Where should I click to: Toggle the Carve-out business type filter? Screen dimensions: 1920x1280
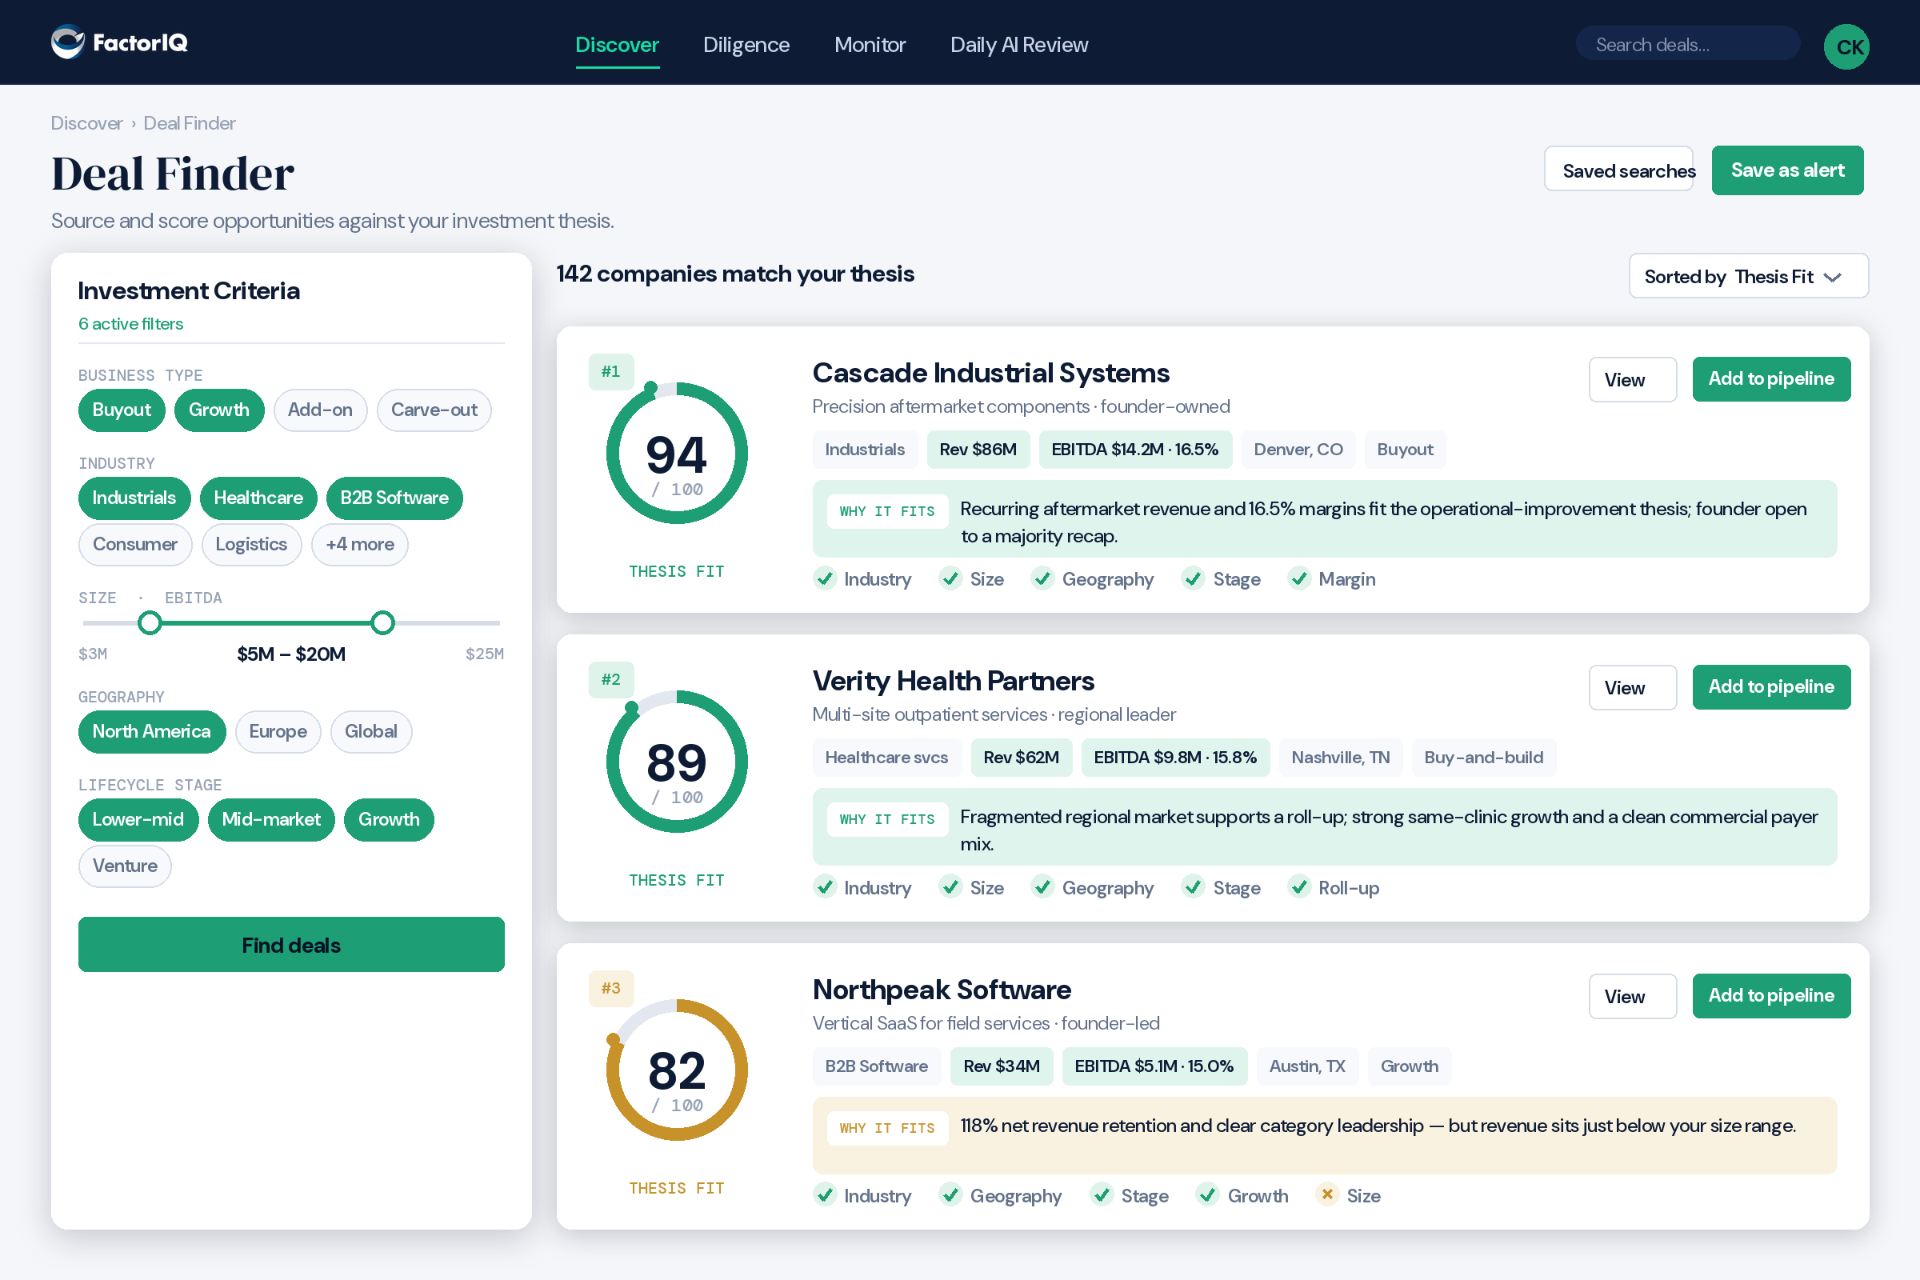pyautogui.click(x=434, y=410)
